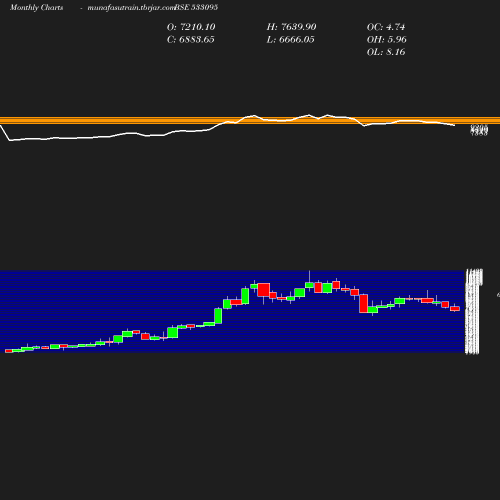500x500 pixels.
Task: Click the 'Monthly Charts' title text
Action: tap(37, 7)
